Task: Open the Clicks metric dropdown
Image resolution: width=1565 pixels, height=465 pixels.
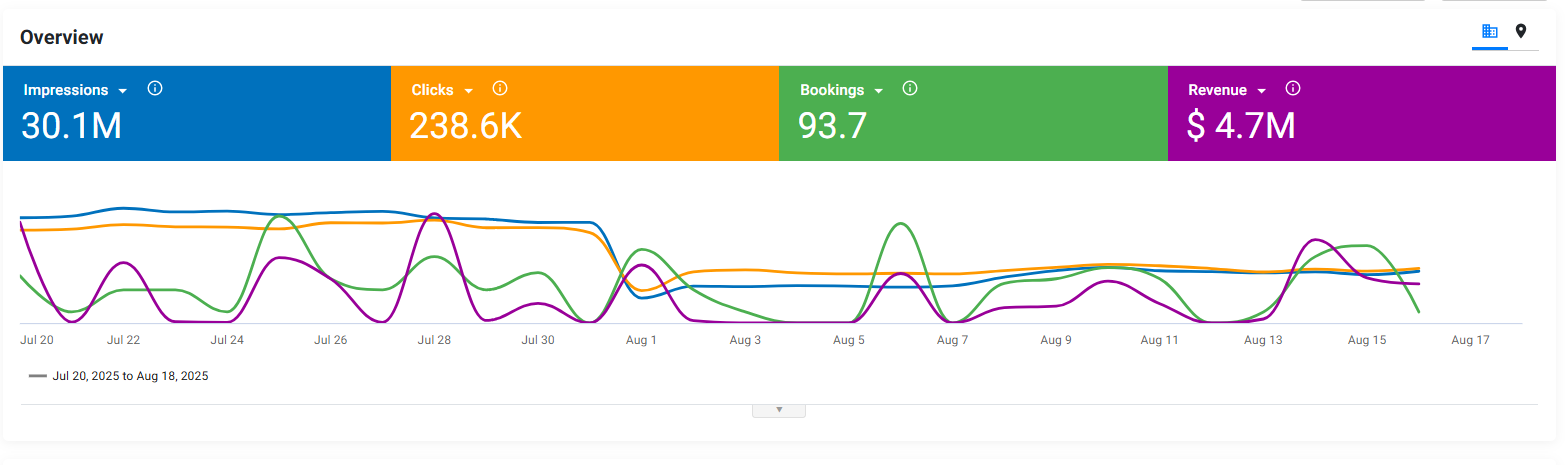Action: click(x=468, y=91)
